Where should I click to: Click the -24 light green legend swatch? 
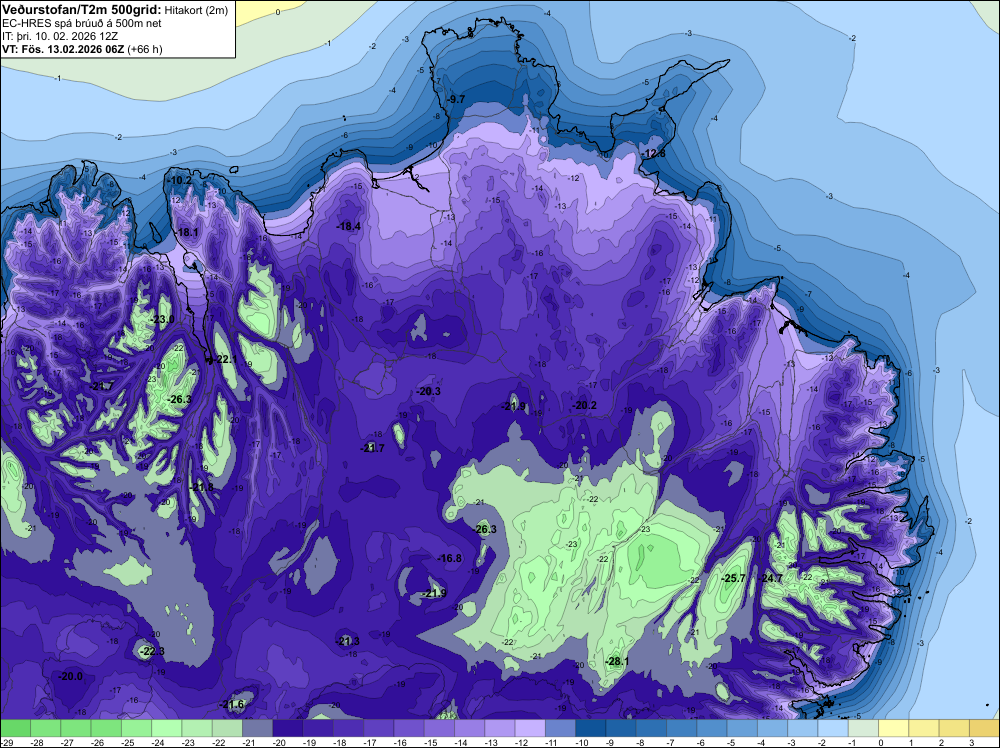point(166,728)
